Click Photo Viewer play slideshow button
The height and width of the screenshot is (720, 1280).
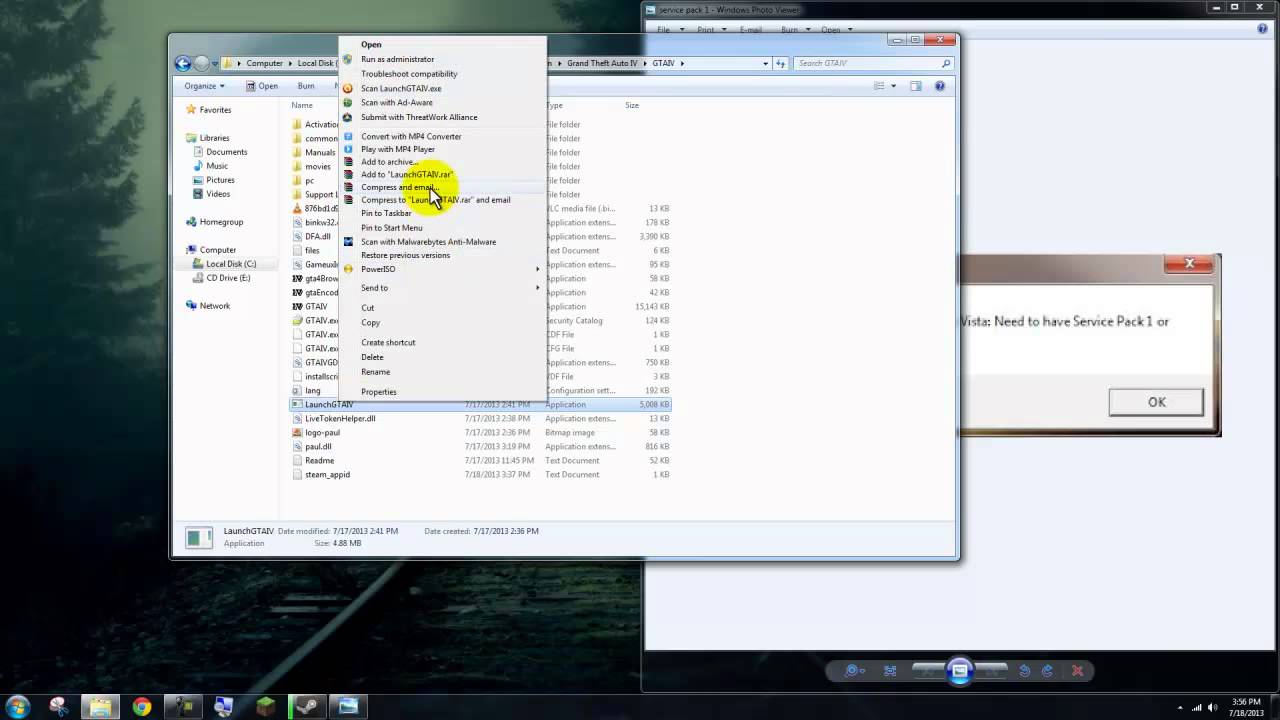pos(959,671)
